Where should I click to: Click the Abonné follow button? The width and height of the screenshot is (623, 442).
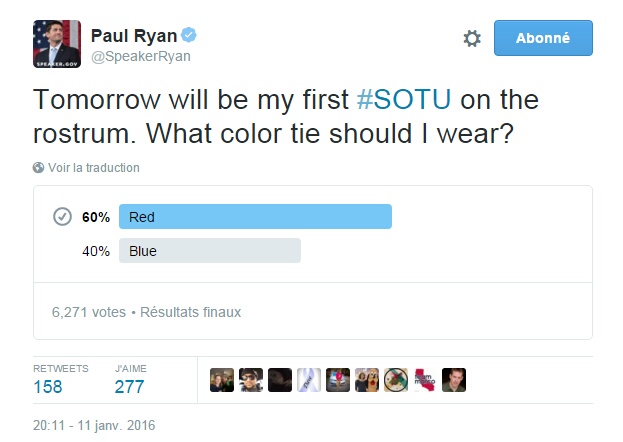[x=543, y=38]
